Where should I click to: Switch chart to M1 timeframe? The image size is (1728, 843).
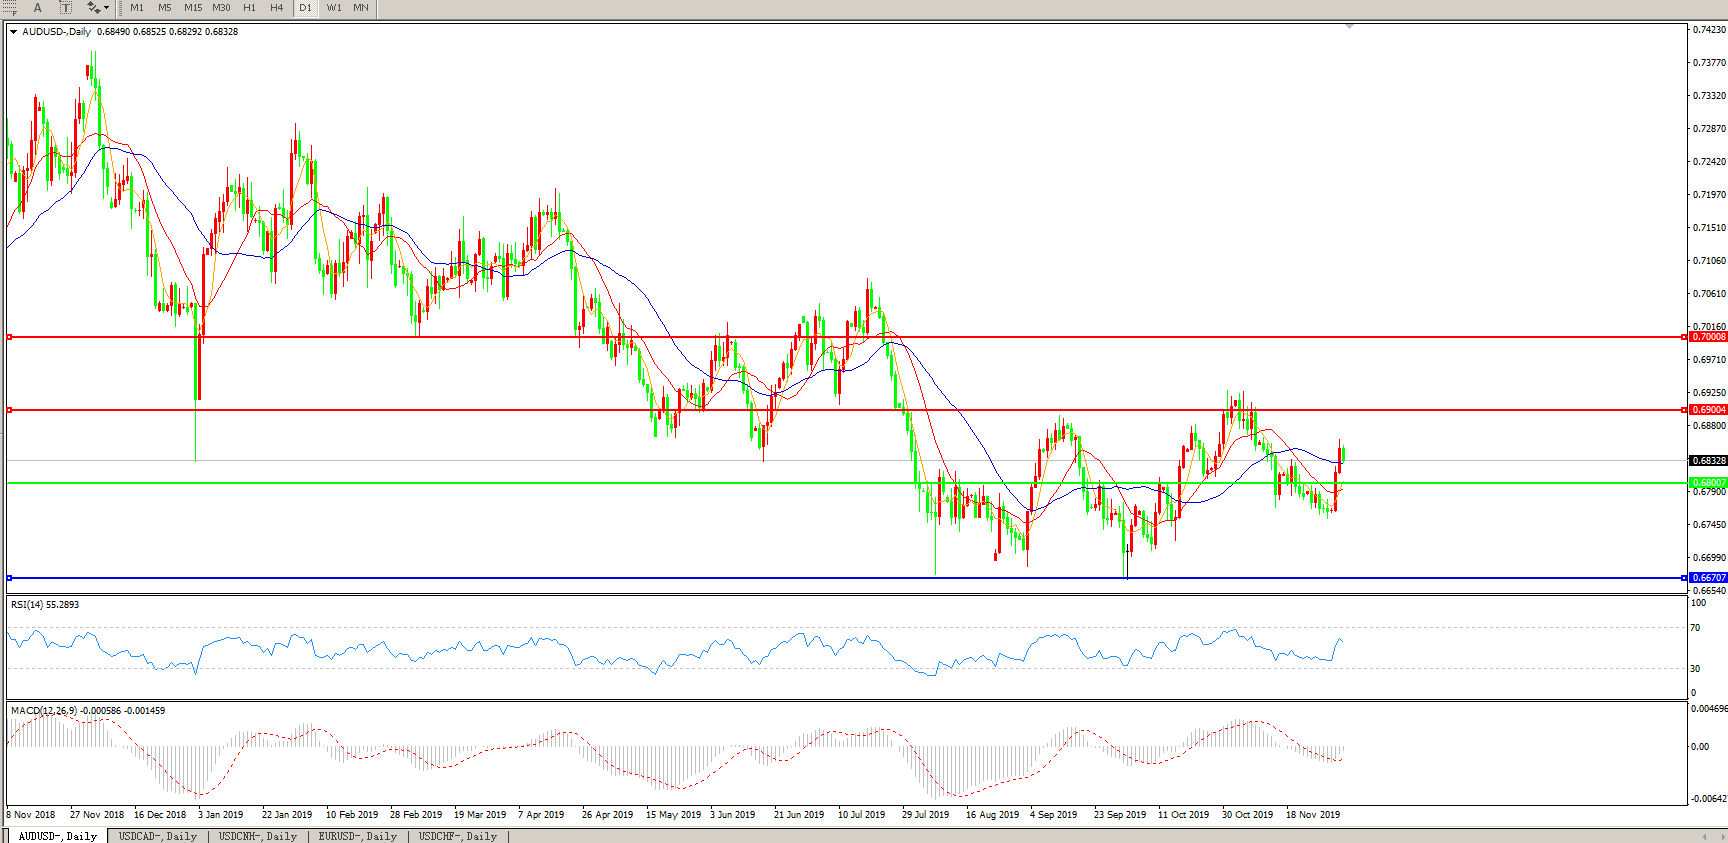click(x=137, y=8)
